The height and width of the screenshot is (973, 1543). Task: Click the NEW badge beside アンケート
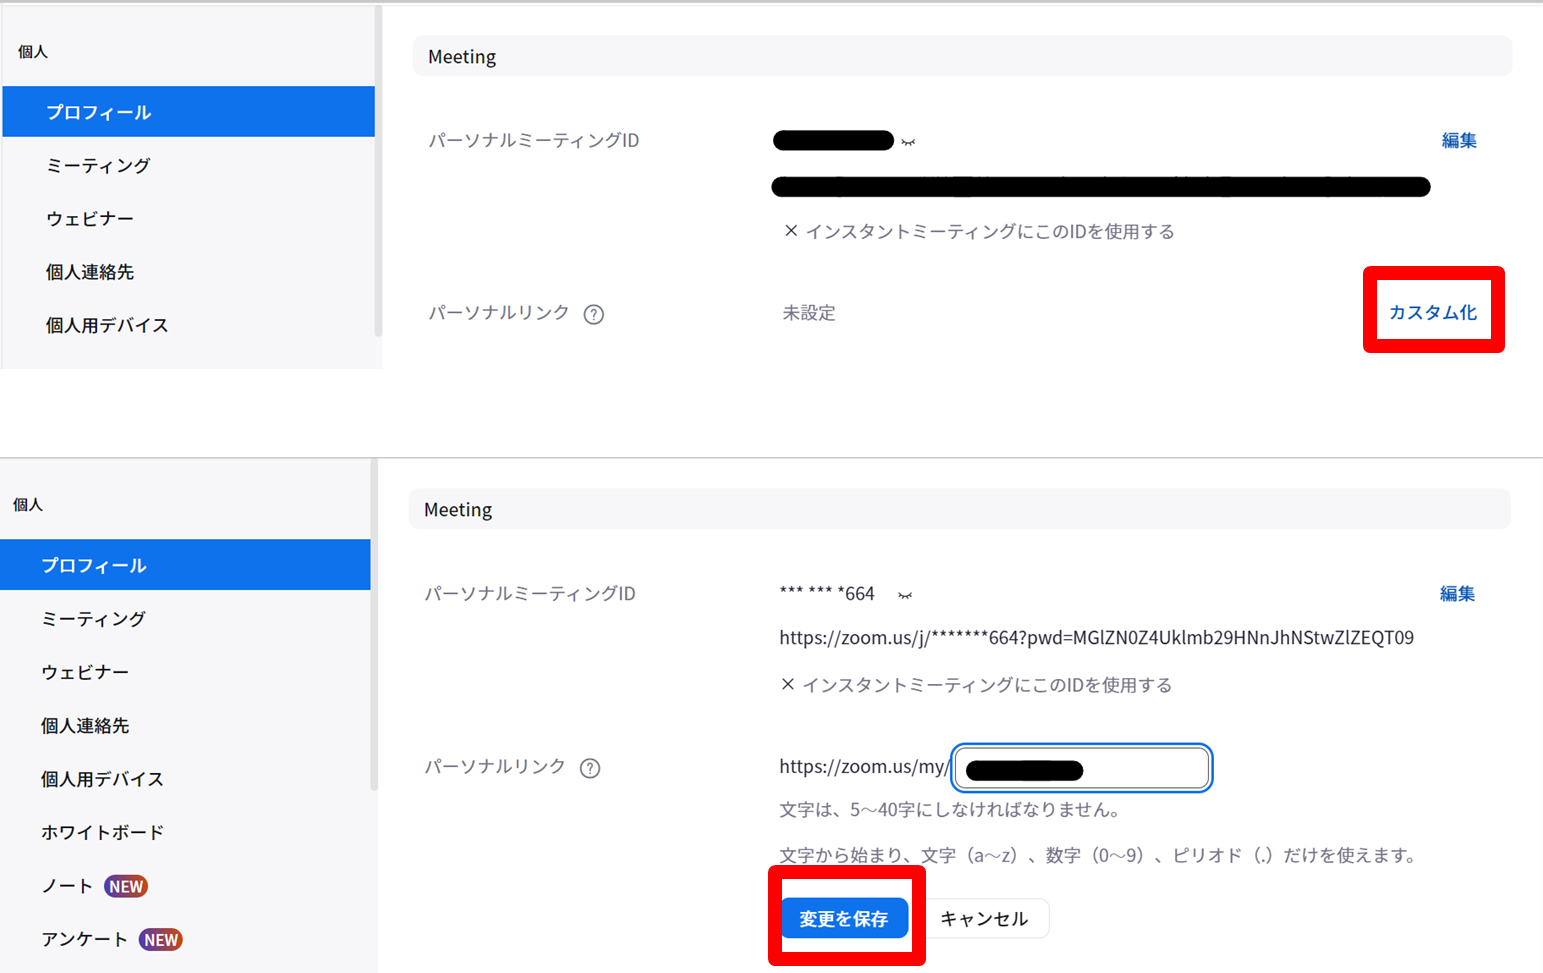[x=160, y=939]
